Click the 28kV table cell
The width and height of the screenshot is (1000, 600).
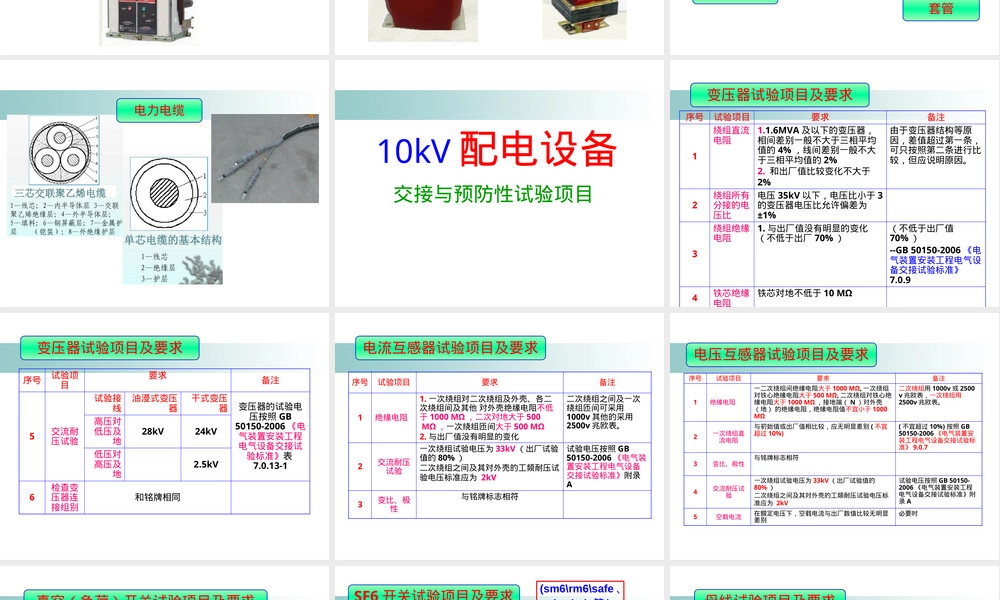pos(153,432)
